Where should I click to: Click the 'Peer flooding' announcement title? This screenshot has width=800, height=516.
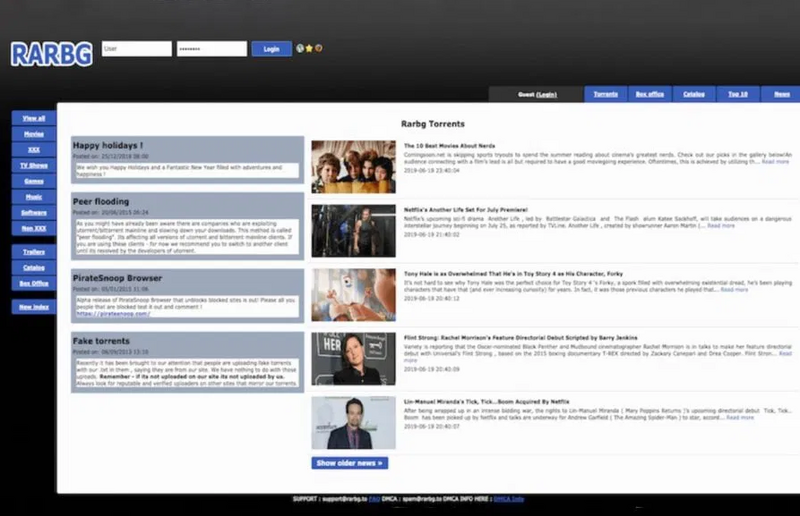(x=101, y=202)
